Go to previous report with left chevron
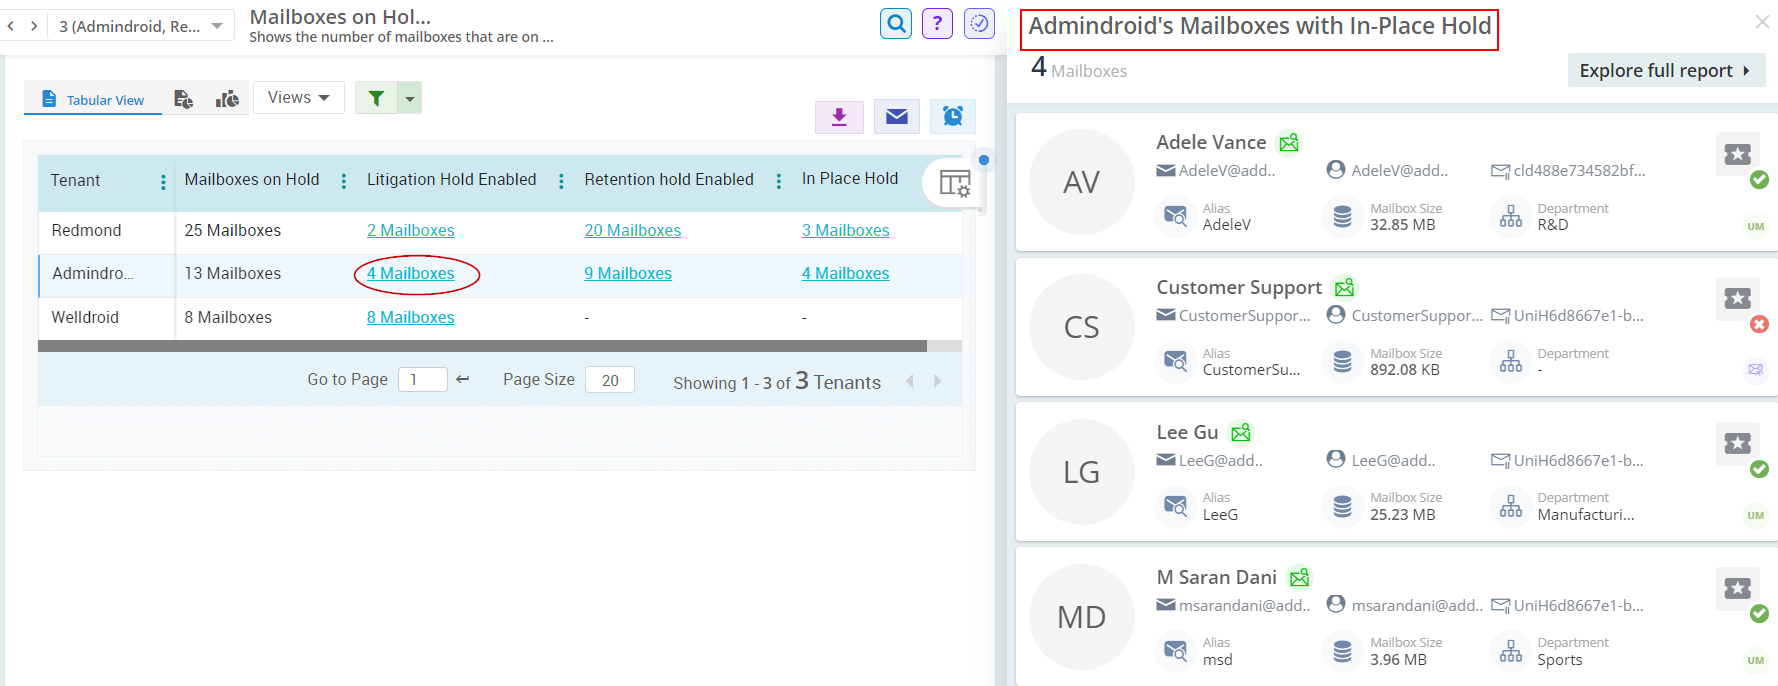 tap(11, 26)
